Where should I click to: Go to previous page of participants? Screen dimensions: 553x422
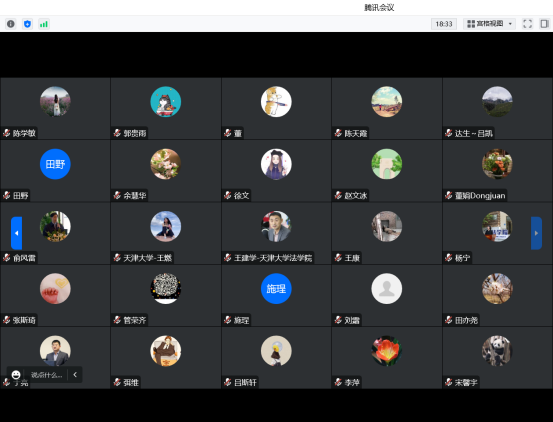tap(16, 233)
